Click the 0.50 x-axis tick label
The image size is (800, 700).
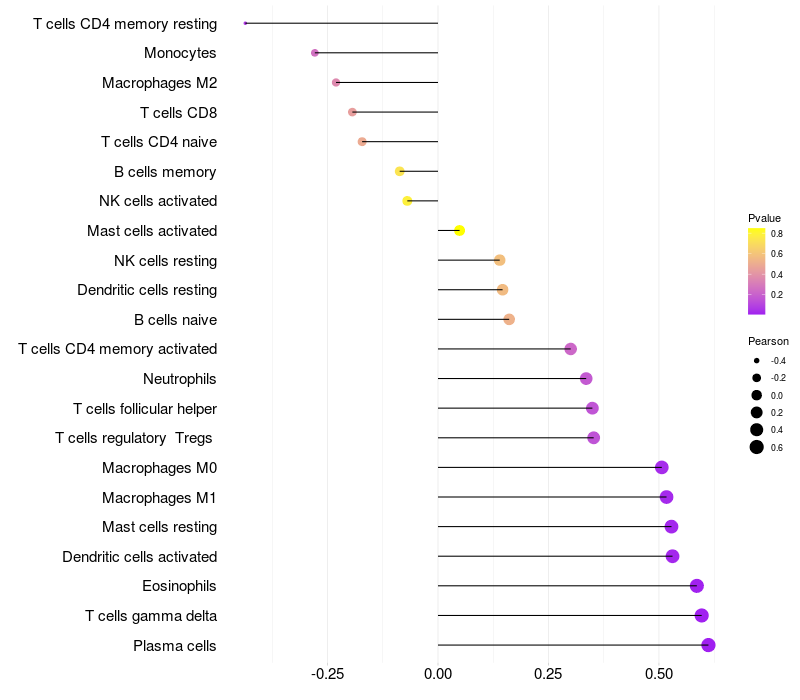click(x=658, y=675)
